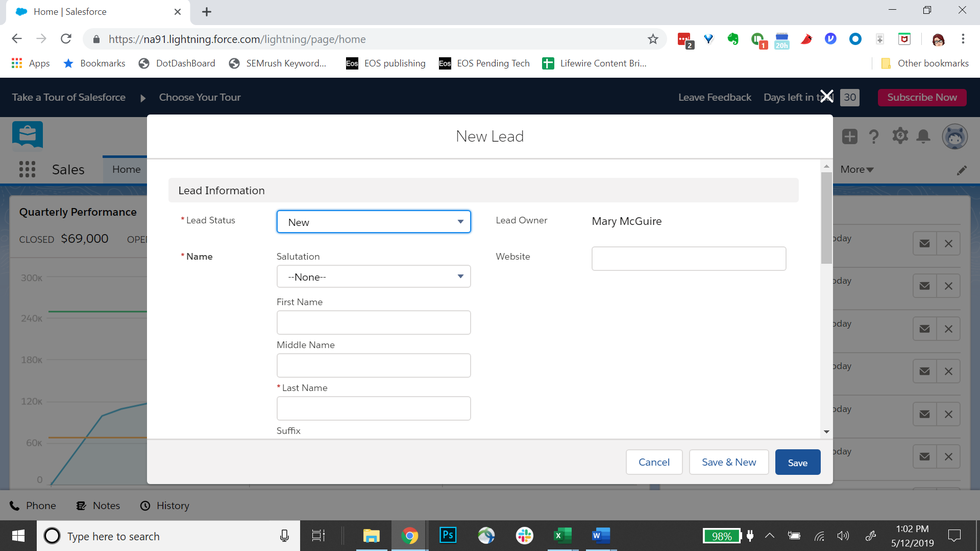
Task: Open Notes in the utility bar
Action: click(98, 506)
